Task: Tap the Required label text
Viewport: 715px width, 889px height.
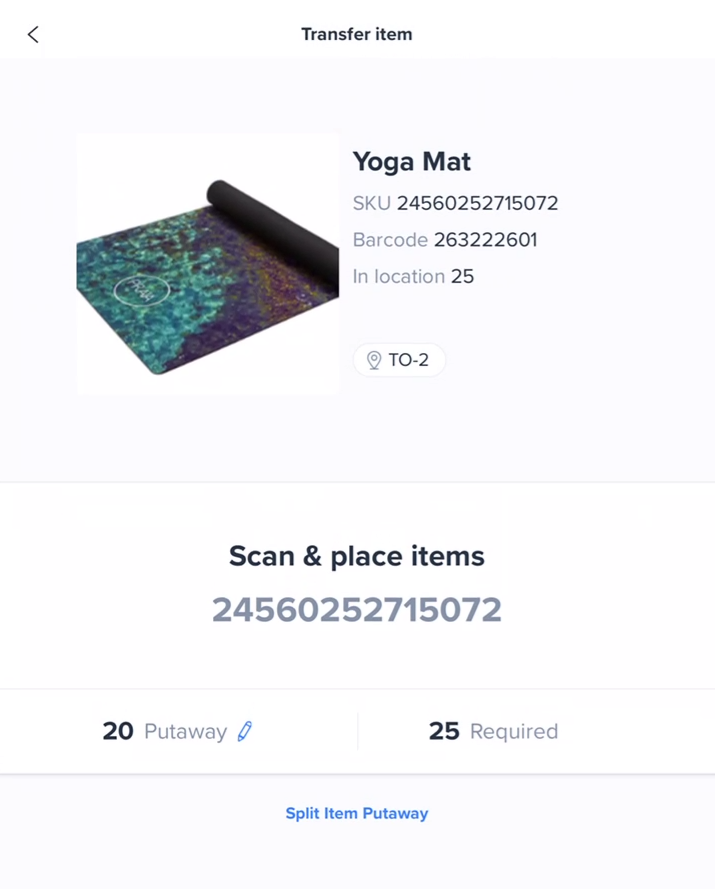Action: click(514, 731)
